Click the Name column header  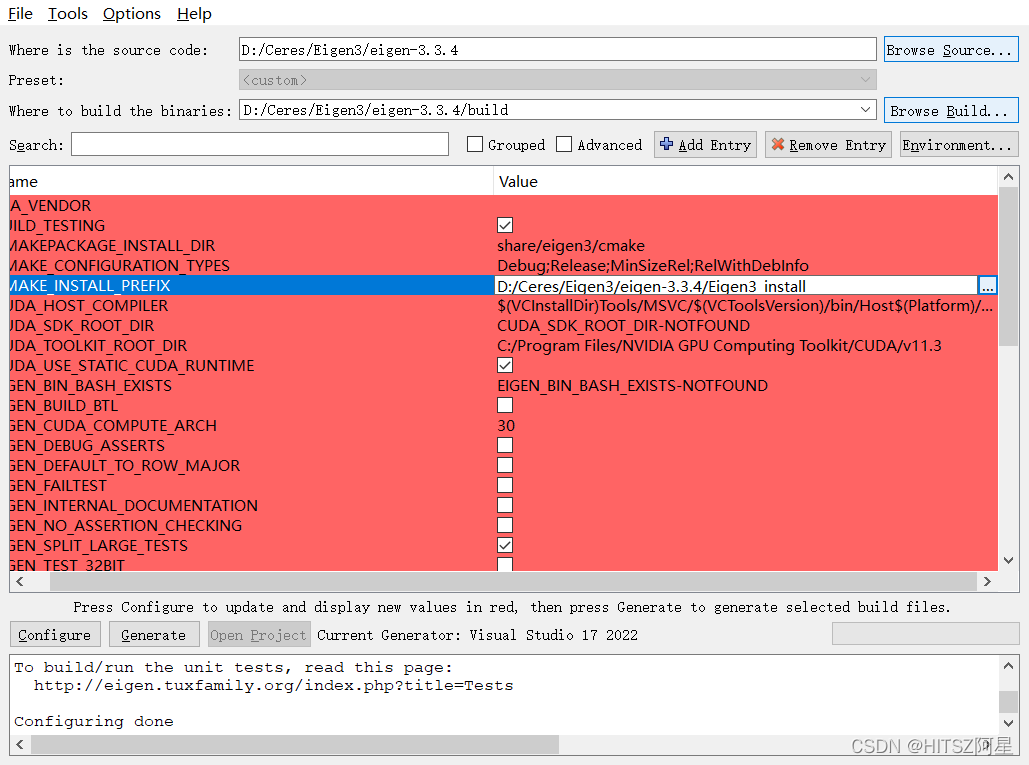coord(251,182)
